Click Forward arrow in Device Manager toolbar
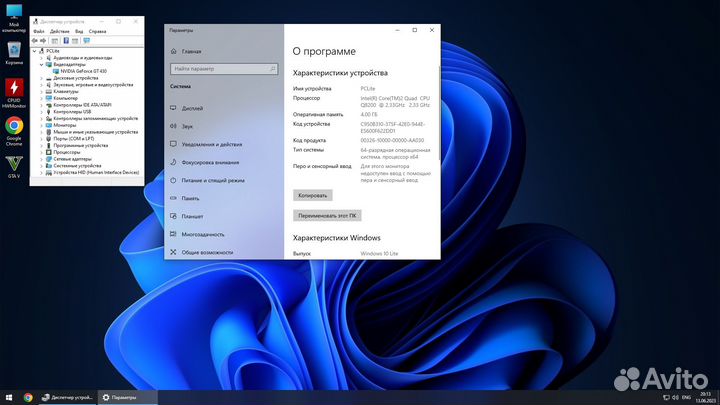This screenshot has width=720, height=405. click(43, 41)
